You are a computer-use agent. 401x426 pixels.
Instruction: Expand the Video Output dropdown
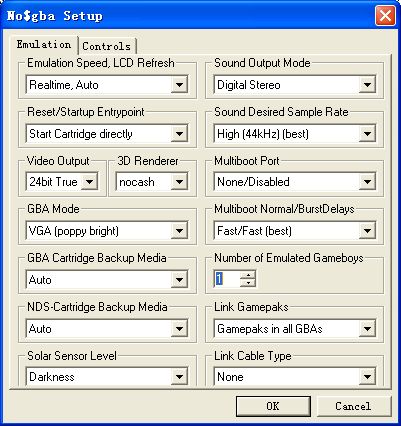[62, 182]
